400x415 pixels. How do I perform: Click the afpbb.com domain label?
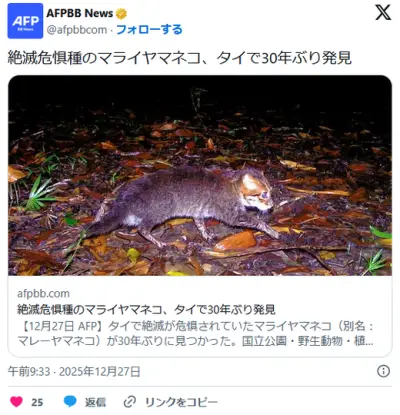43,293
